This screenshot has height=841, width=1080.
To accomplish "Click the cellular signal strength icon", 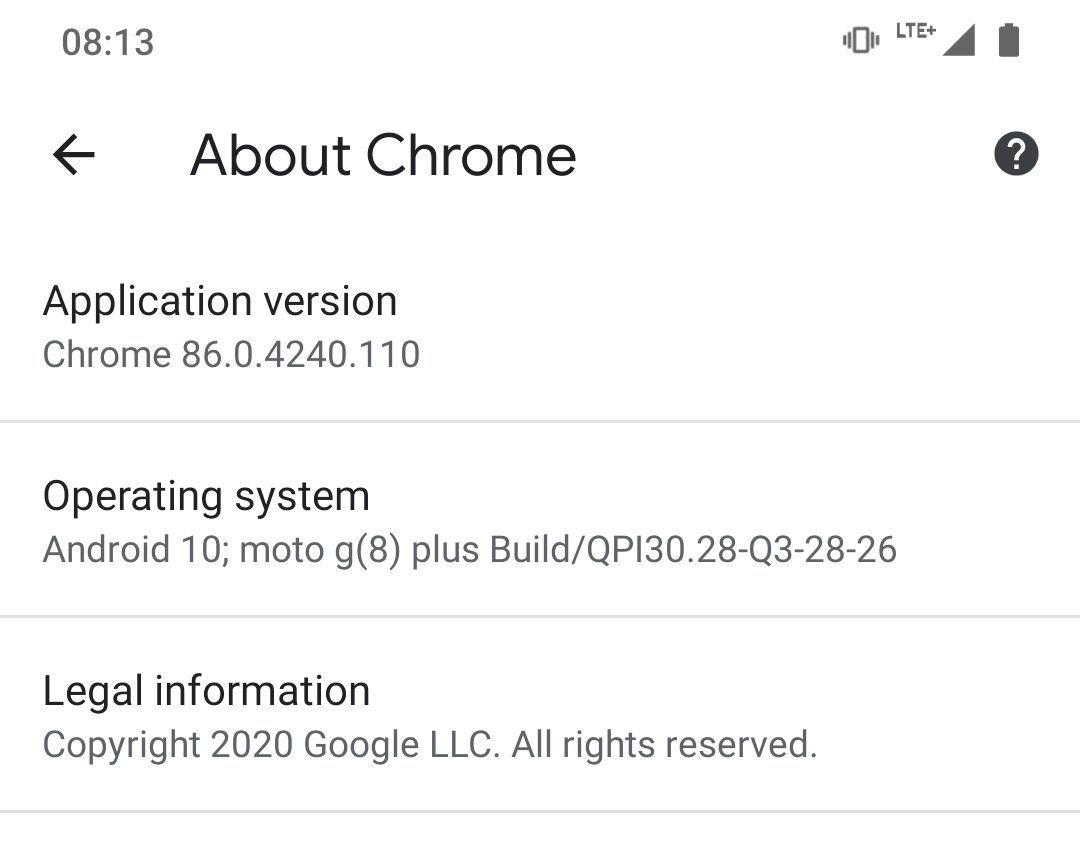I will click(x=958, y=41).
